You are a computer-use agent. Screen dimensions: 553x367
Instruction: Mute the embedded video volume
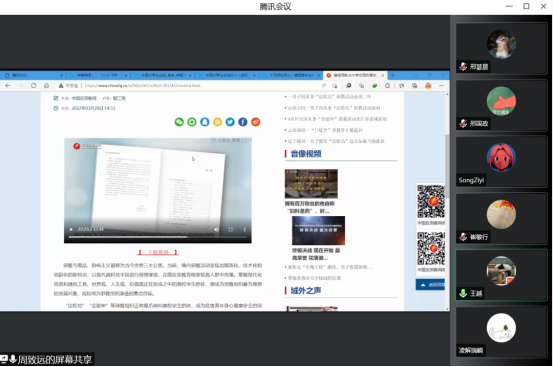tap(216, 230)
